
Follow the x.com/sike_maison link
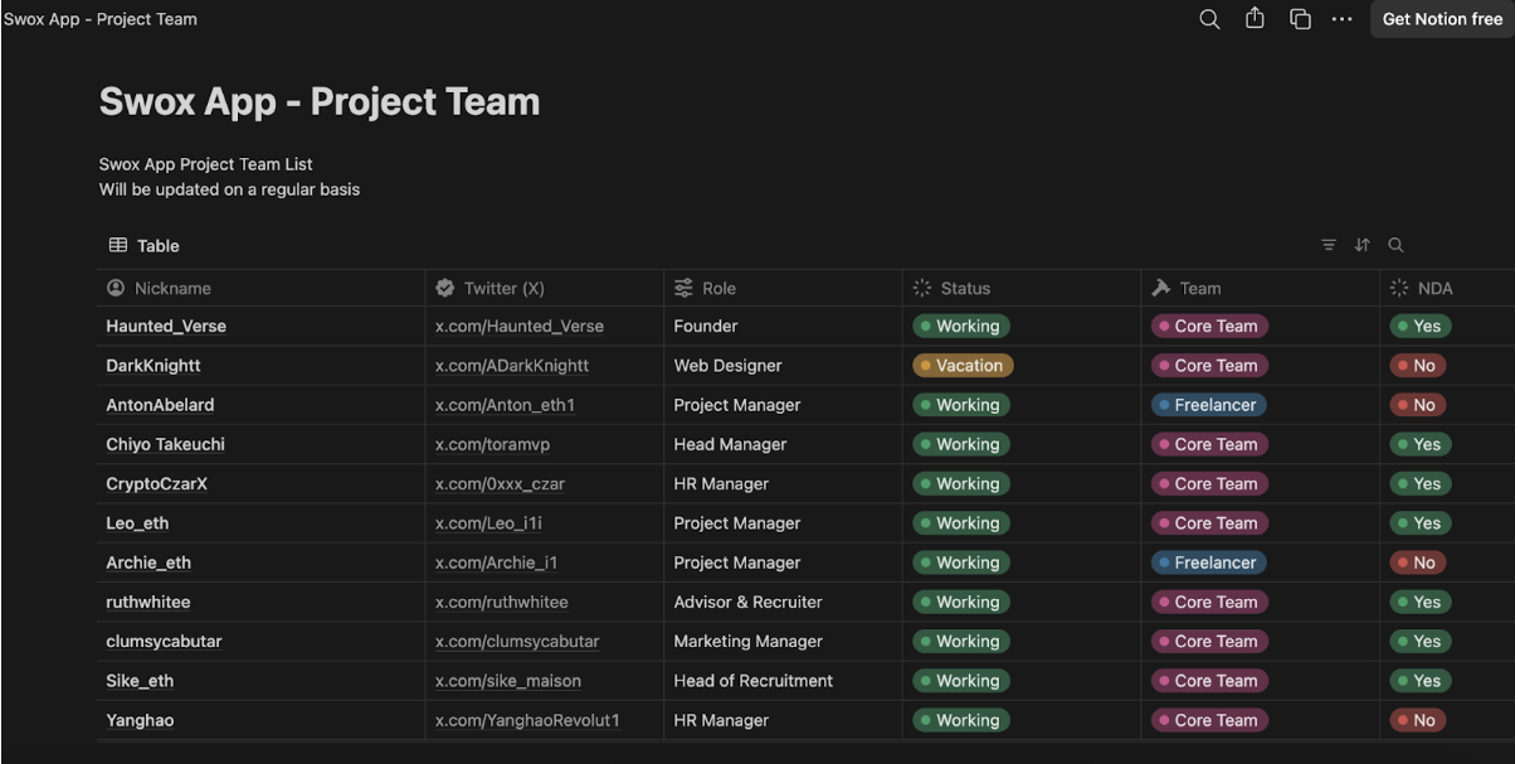point(508,681)
